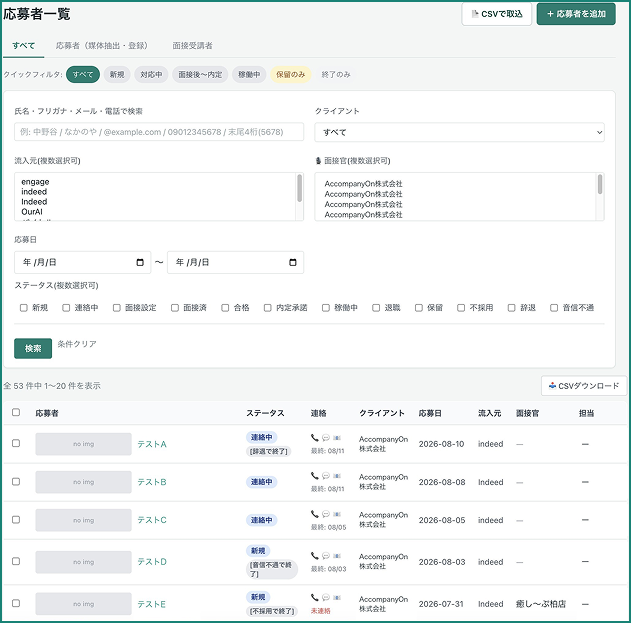Select first AccompanyOn株式会社 in 面接官 list
Image resolution: width=631 pixels, height=623 pixels.
tap(363, 184)
